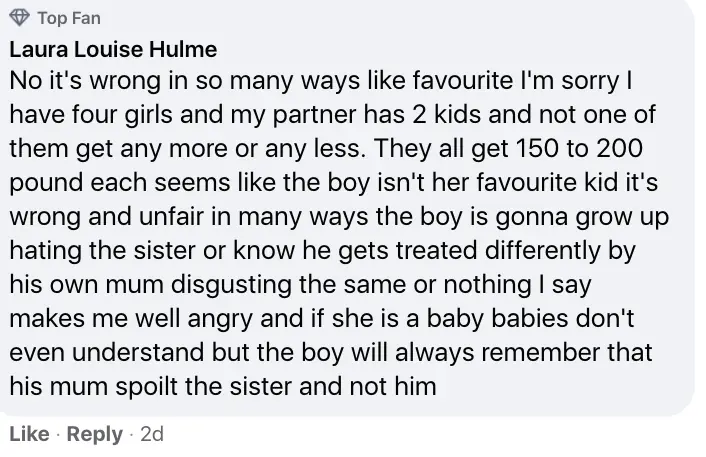Open Laura Louise Hulme's profile

[113, 49]
